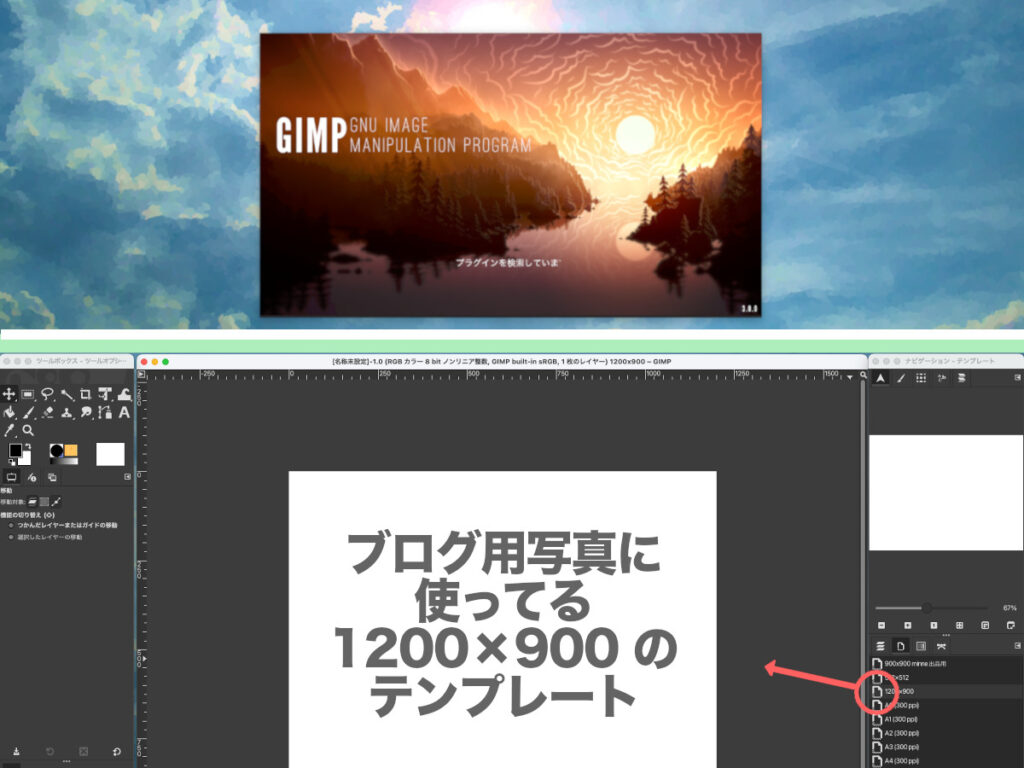Switch to Brushes tab in right dock
The height and width of the screenshot is (768, 1024).
[x=901, y=378]
